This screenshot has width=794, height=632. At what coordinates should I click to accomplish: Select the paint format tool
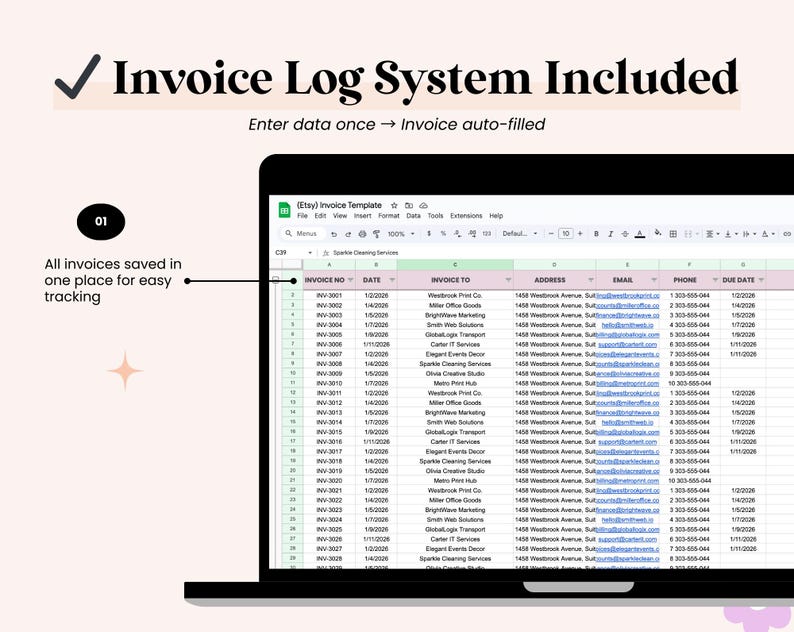[376, 234]
